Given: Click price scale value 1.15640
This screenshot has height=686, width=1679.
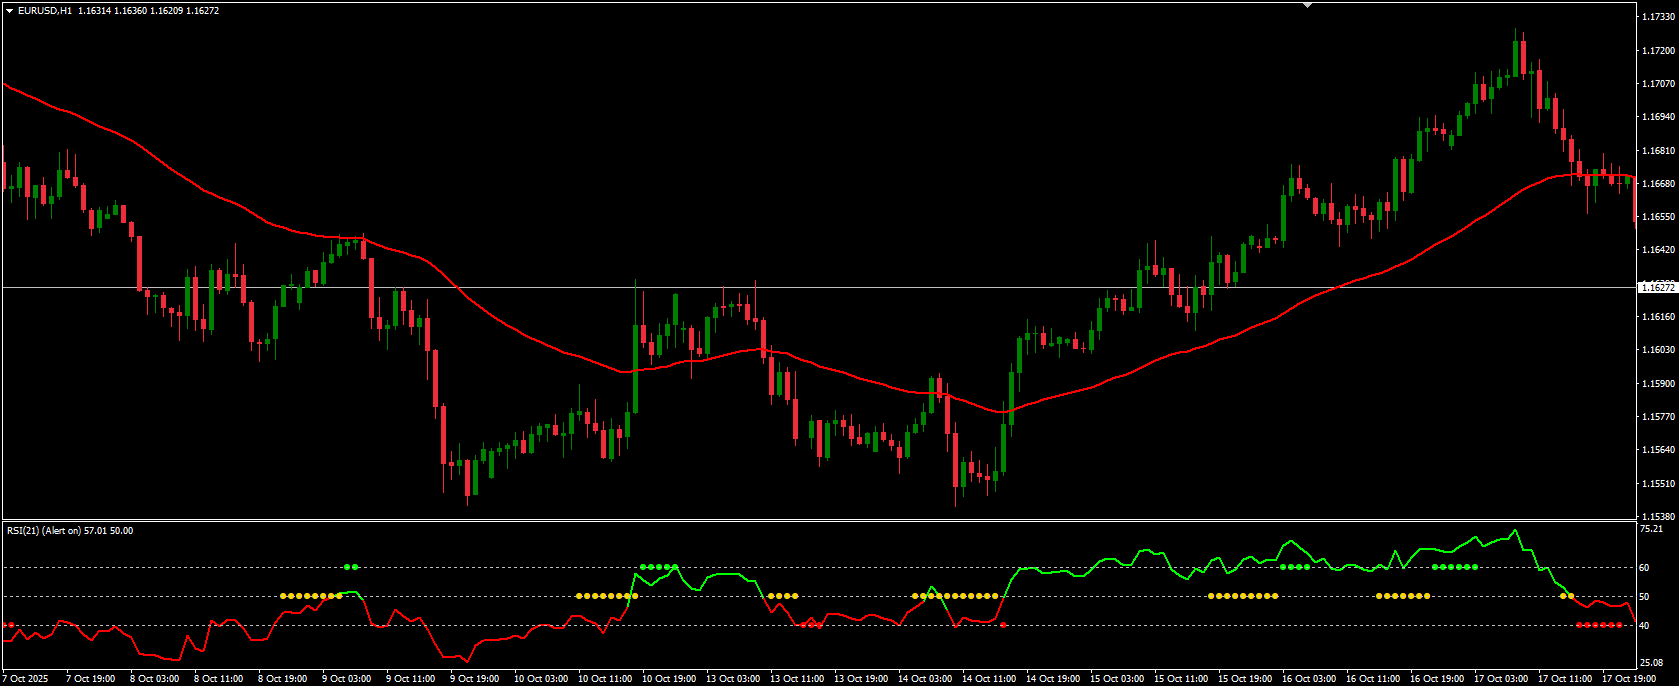Looking at the screenshot, I should pos(1658,450).
